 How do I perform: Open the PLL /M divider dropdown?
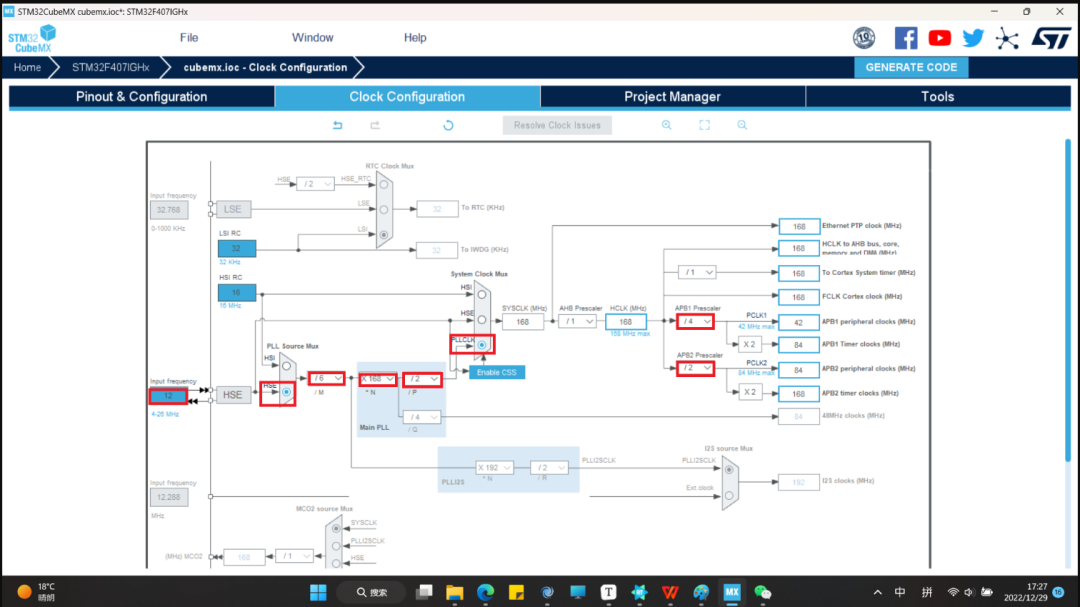point(327,379)
